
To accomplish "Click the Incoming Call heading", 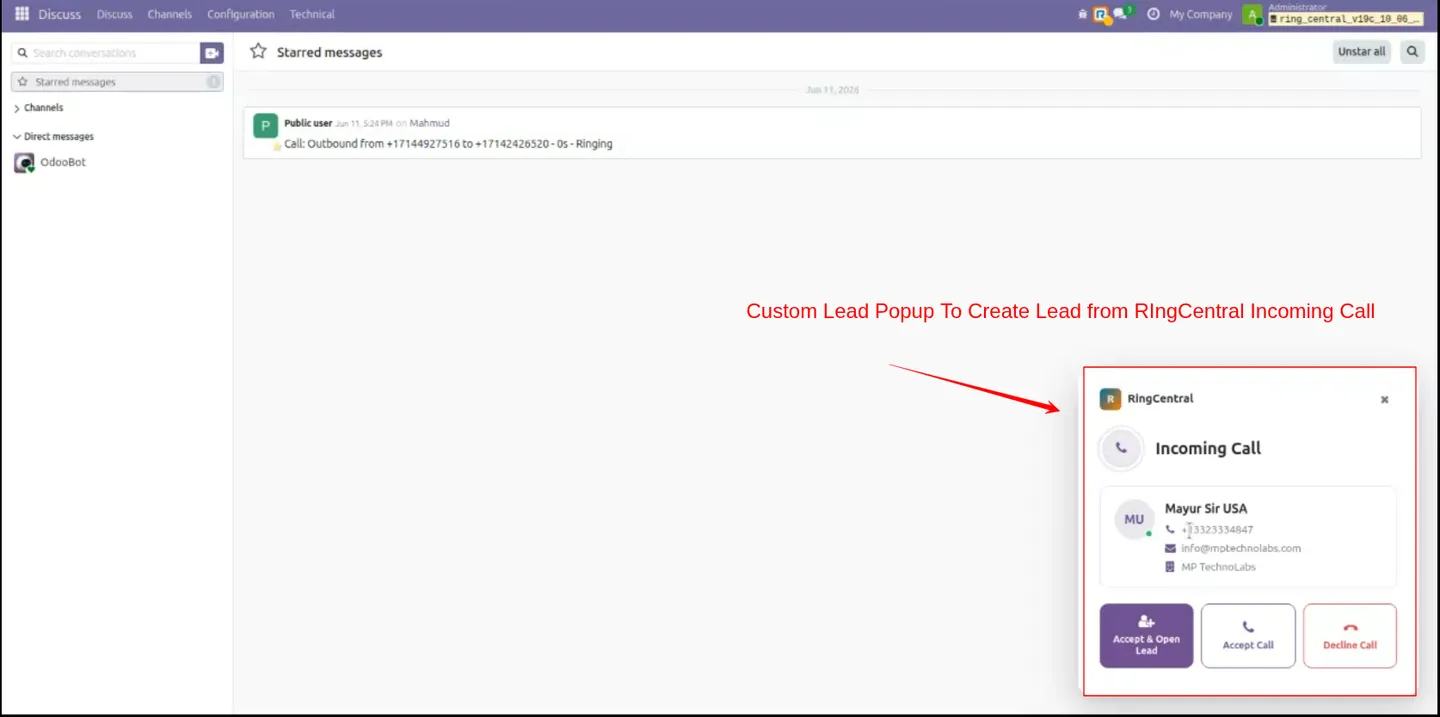I will tap(1208, 449).
